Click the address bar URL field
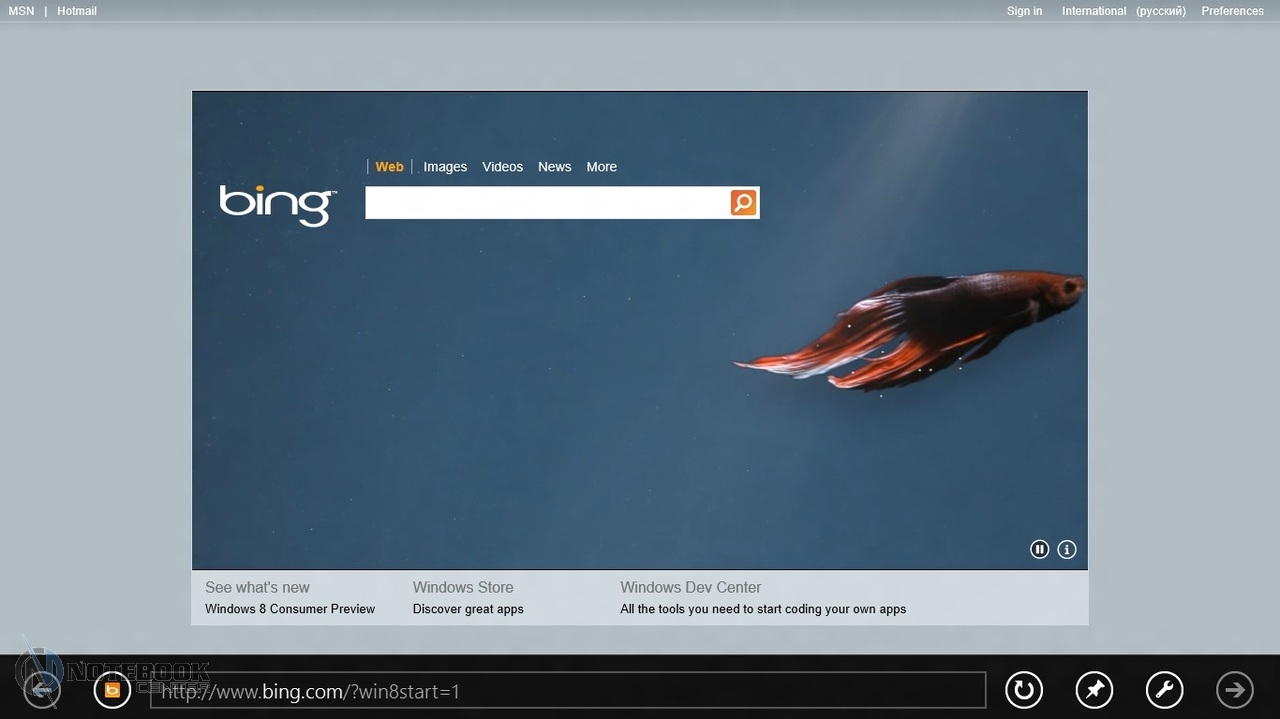 [x=567, y=690]
